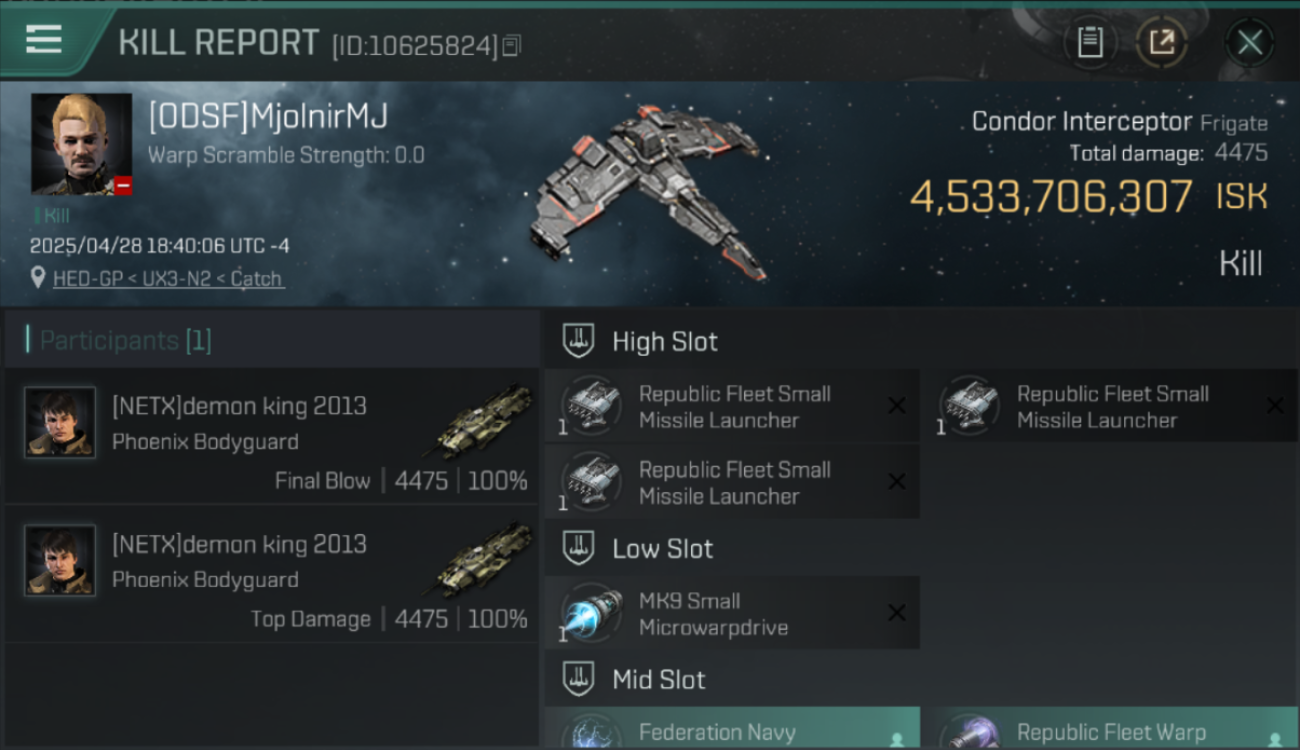Select the Federation Navy mid slot item
Screen dimensions: 1300x750
pyautogui.click(x=731, y=728)
